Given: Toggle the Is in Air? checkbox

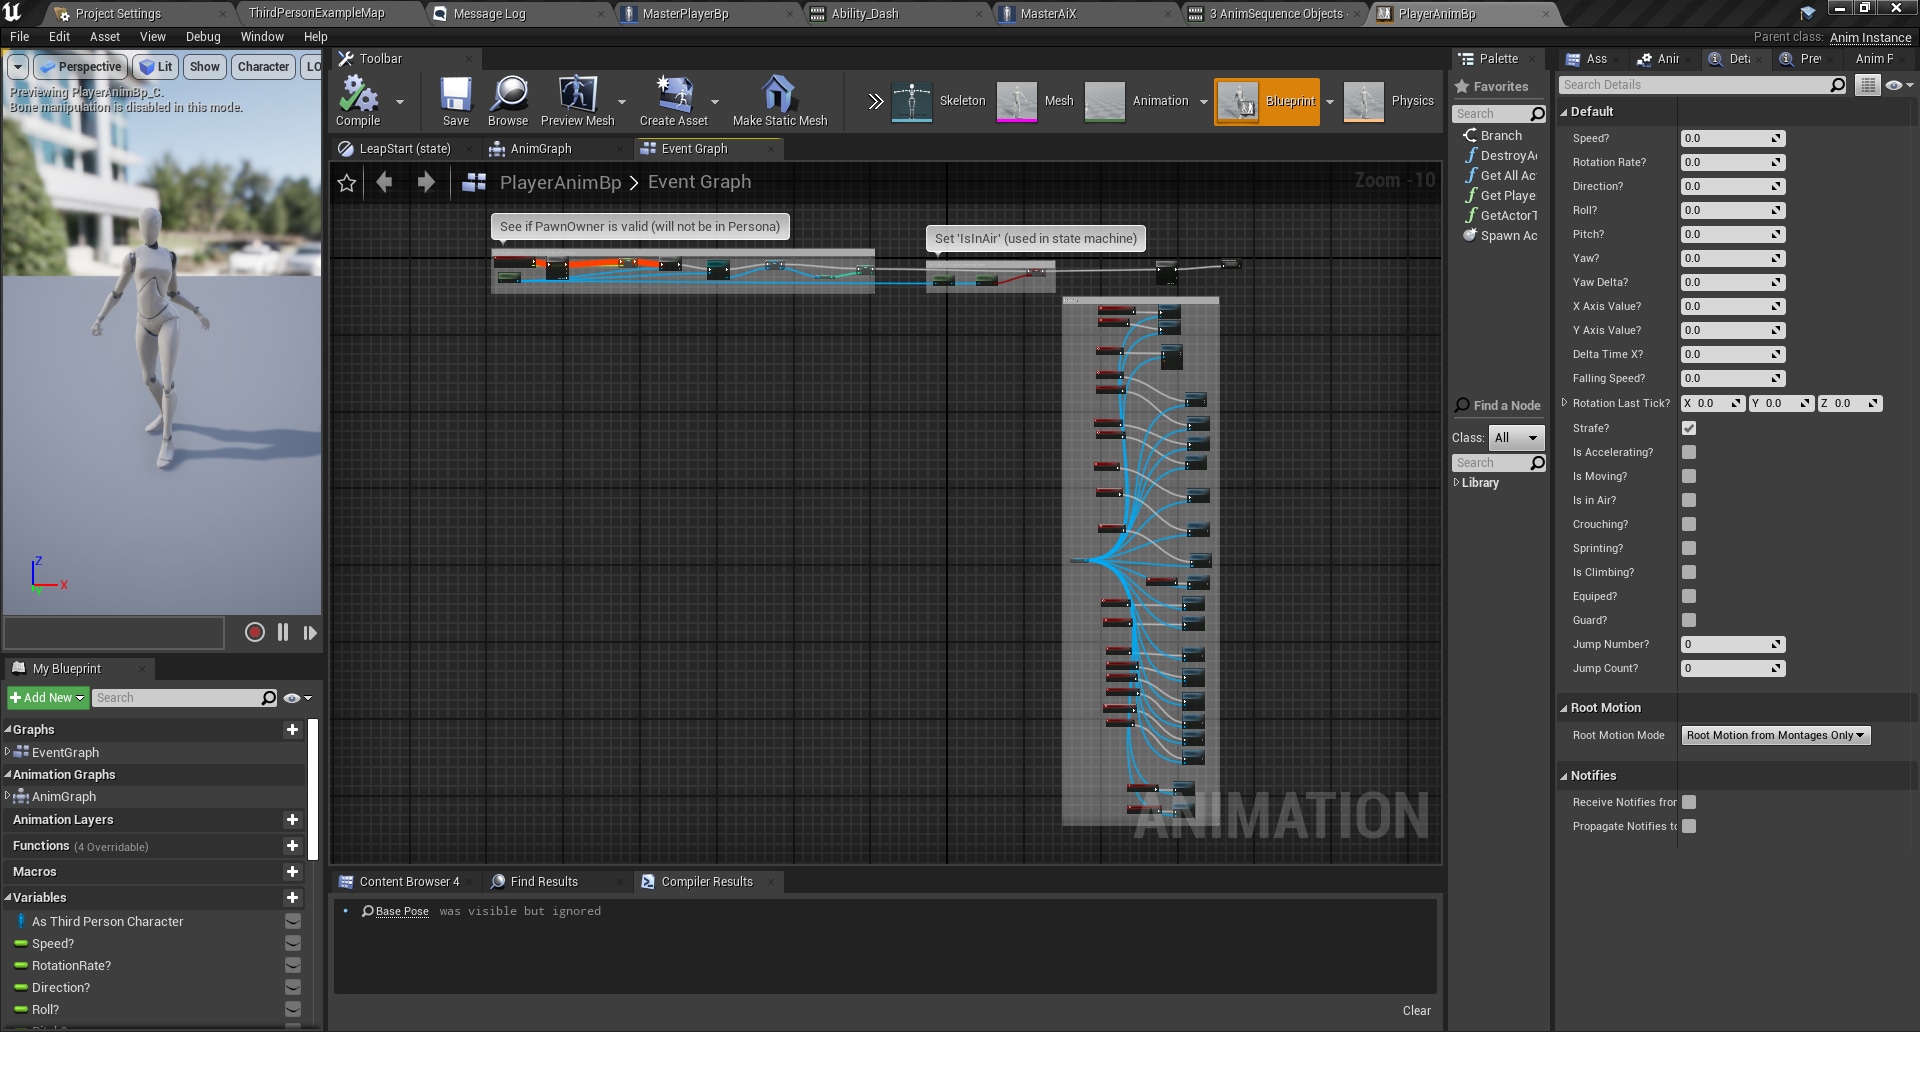Looking at the screenshot, I should point(1689,500).
